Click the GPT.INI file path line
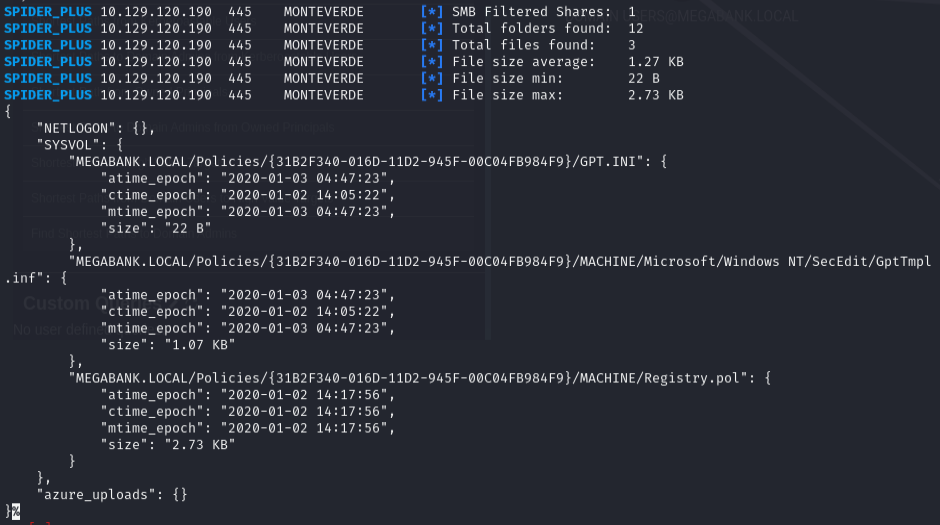This screenshot has width=940, height=525. point(359,162)
